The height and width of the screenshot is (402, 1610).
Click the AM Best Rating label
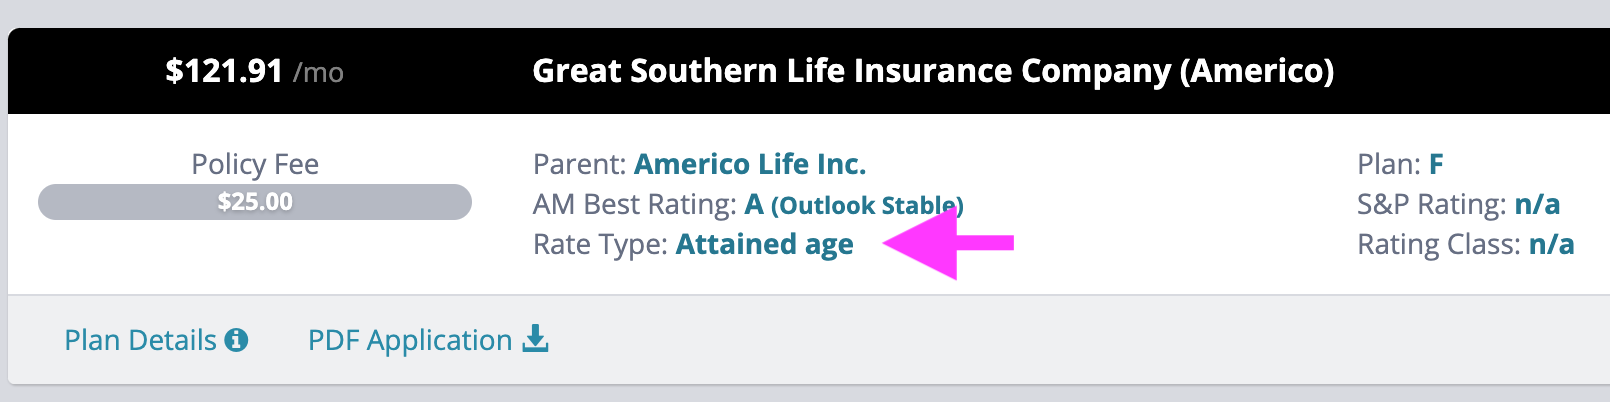pyautogui.click(x=635, y=204)
